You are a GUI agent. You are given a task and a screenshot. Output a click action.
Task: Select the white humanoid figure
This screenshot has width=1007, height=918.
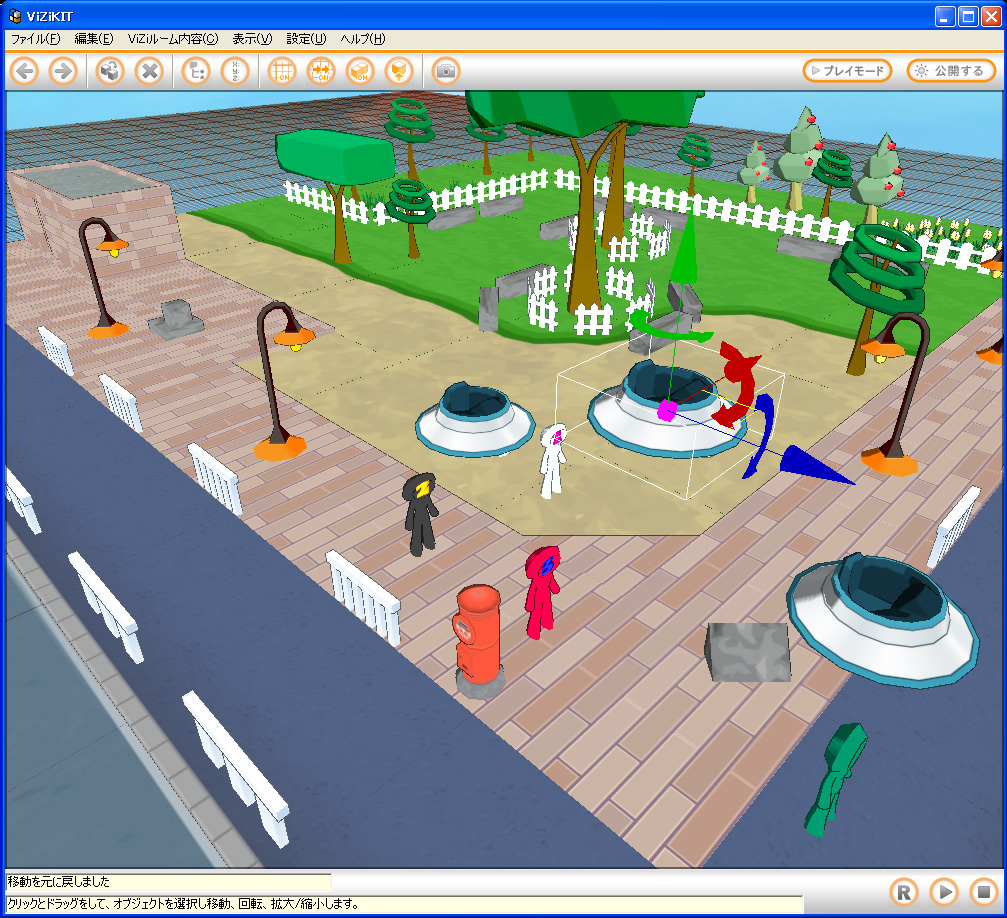pos(552,461)
